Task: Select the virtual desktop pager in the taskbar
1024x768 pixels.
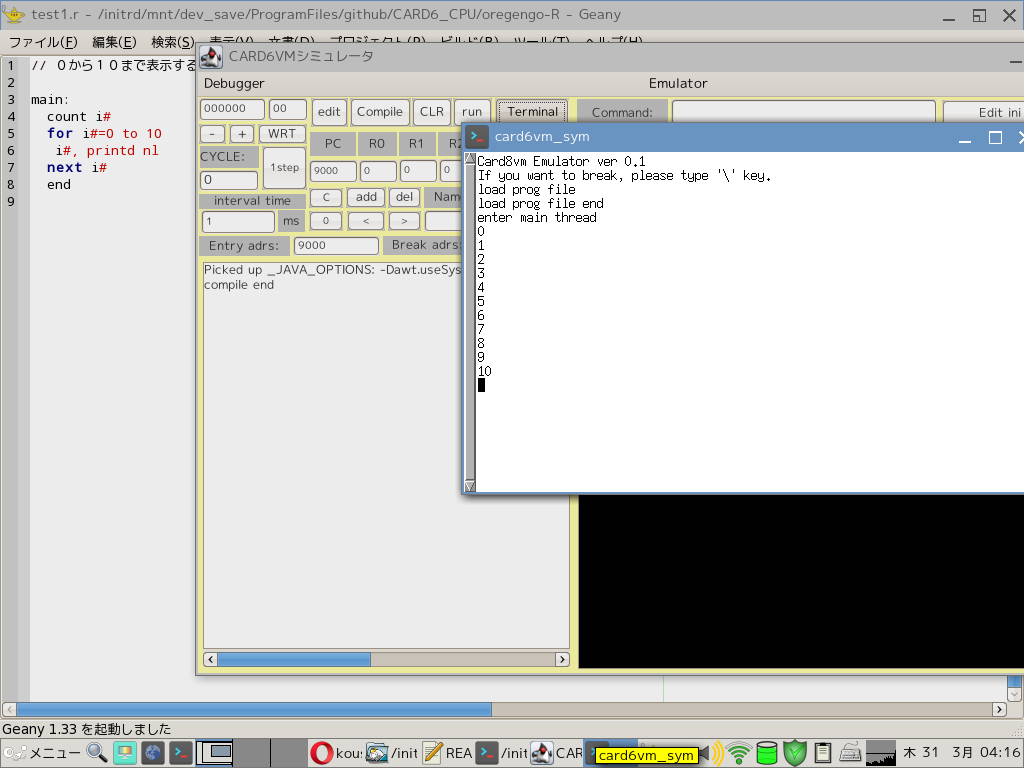Action: (251, 753)
